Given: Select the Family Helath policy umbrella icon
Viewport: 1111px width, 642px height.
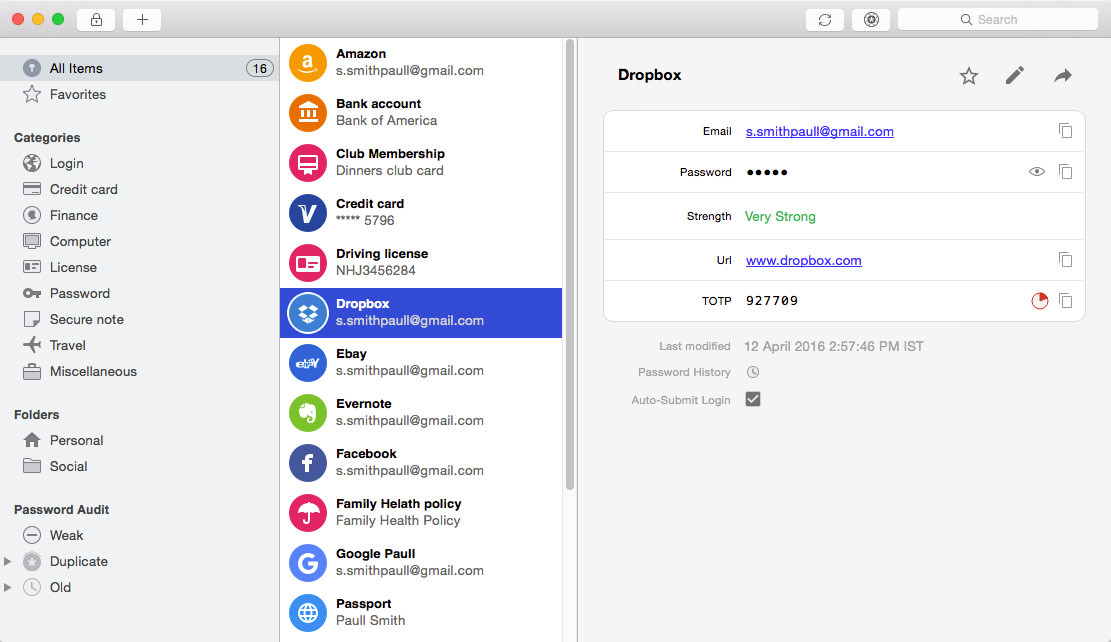Looking at the screenshot, I should 308,513.
